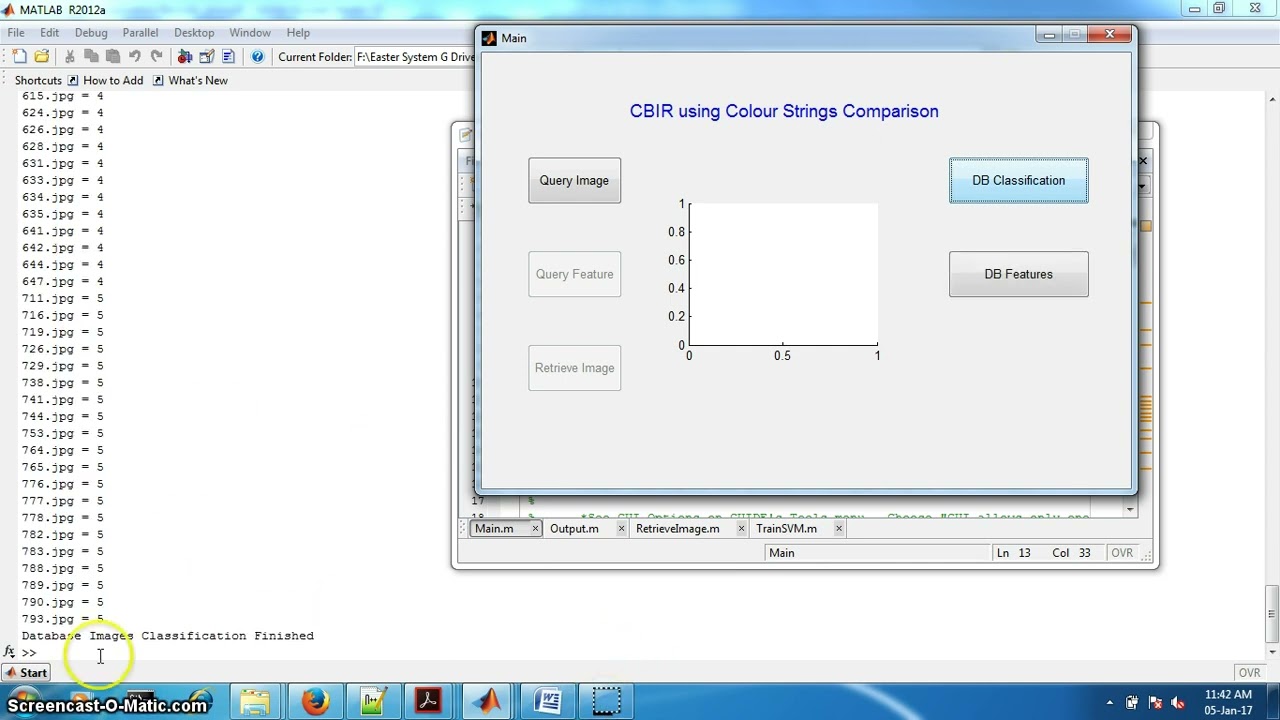The height and width of the screenshot is (720, 1280).
Task: Select line '790.jpg = 5'
Action: click(x=62, y=603)
